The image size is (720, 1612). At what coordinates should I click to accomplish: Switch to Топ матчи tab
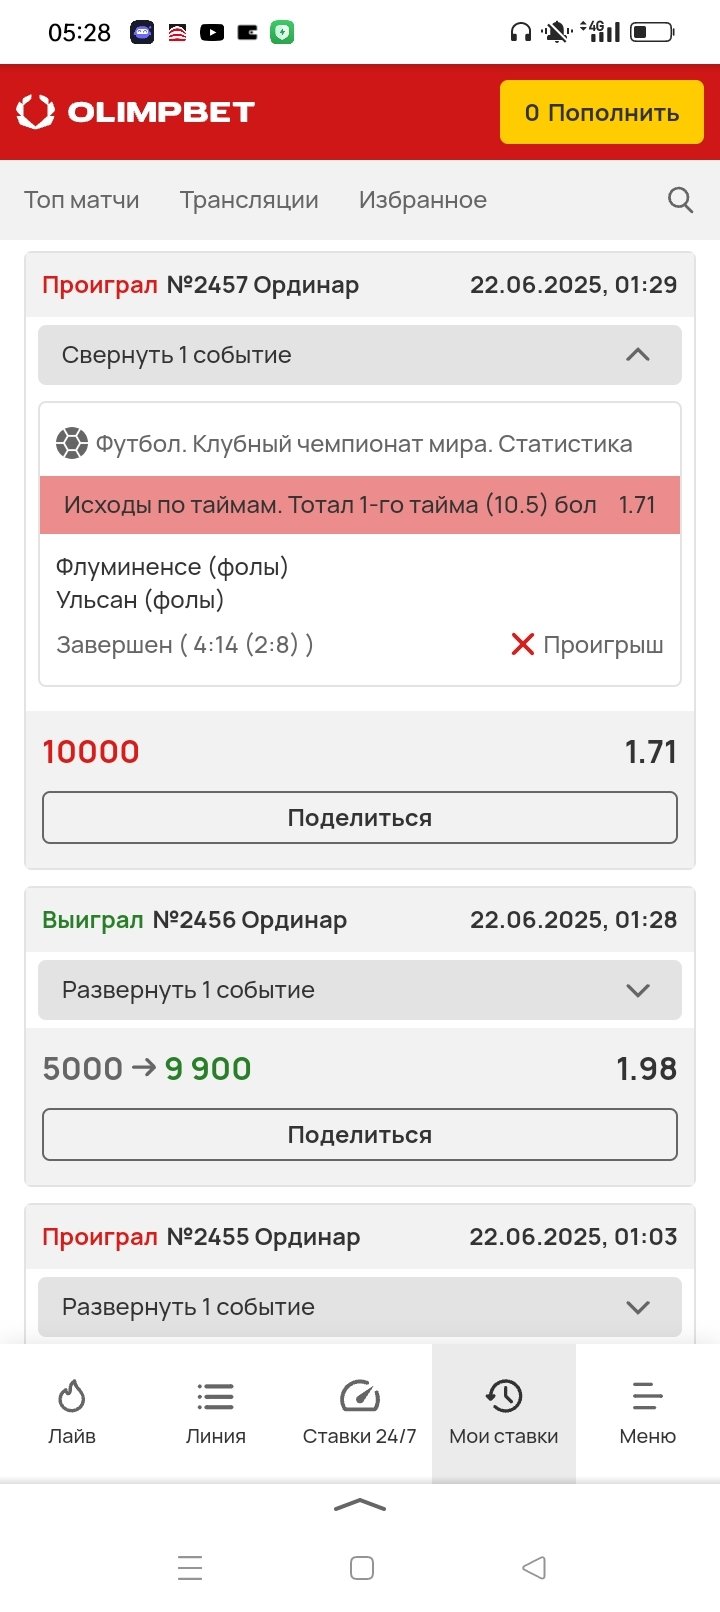click(x=82, y=200)
